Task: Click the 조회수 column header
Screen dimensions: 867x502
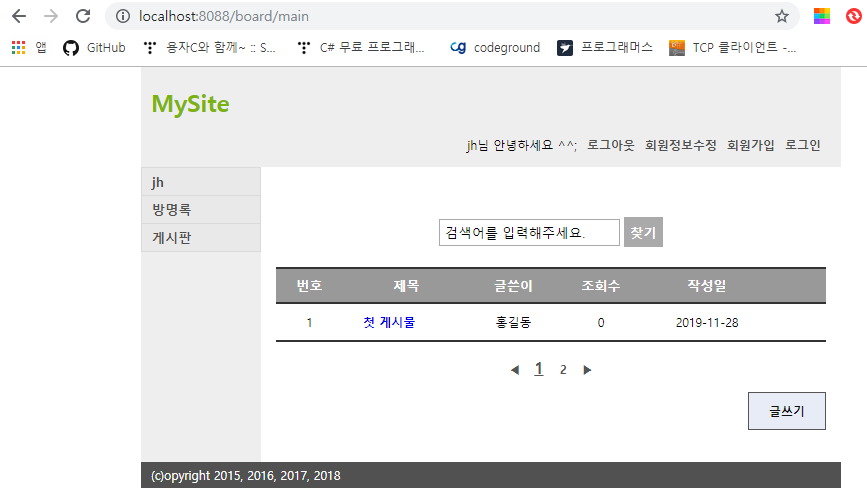Action: (x=600, y=285)
